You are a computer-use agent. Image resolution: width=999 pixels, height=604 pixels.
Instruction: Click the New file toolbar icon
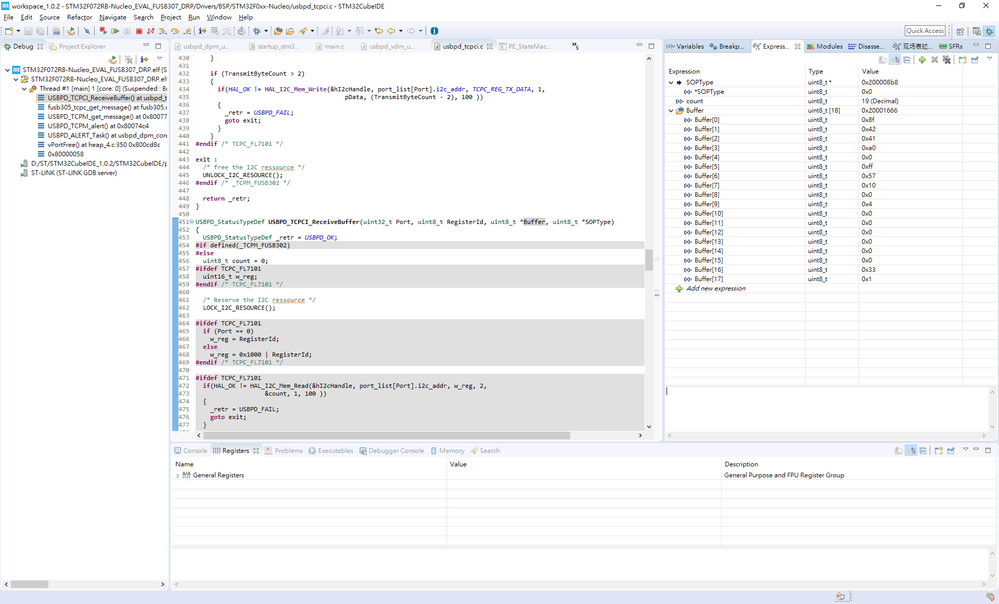tap(9, 31)
